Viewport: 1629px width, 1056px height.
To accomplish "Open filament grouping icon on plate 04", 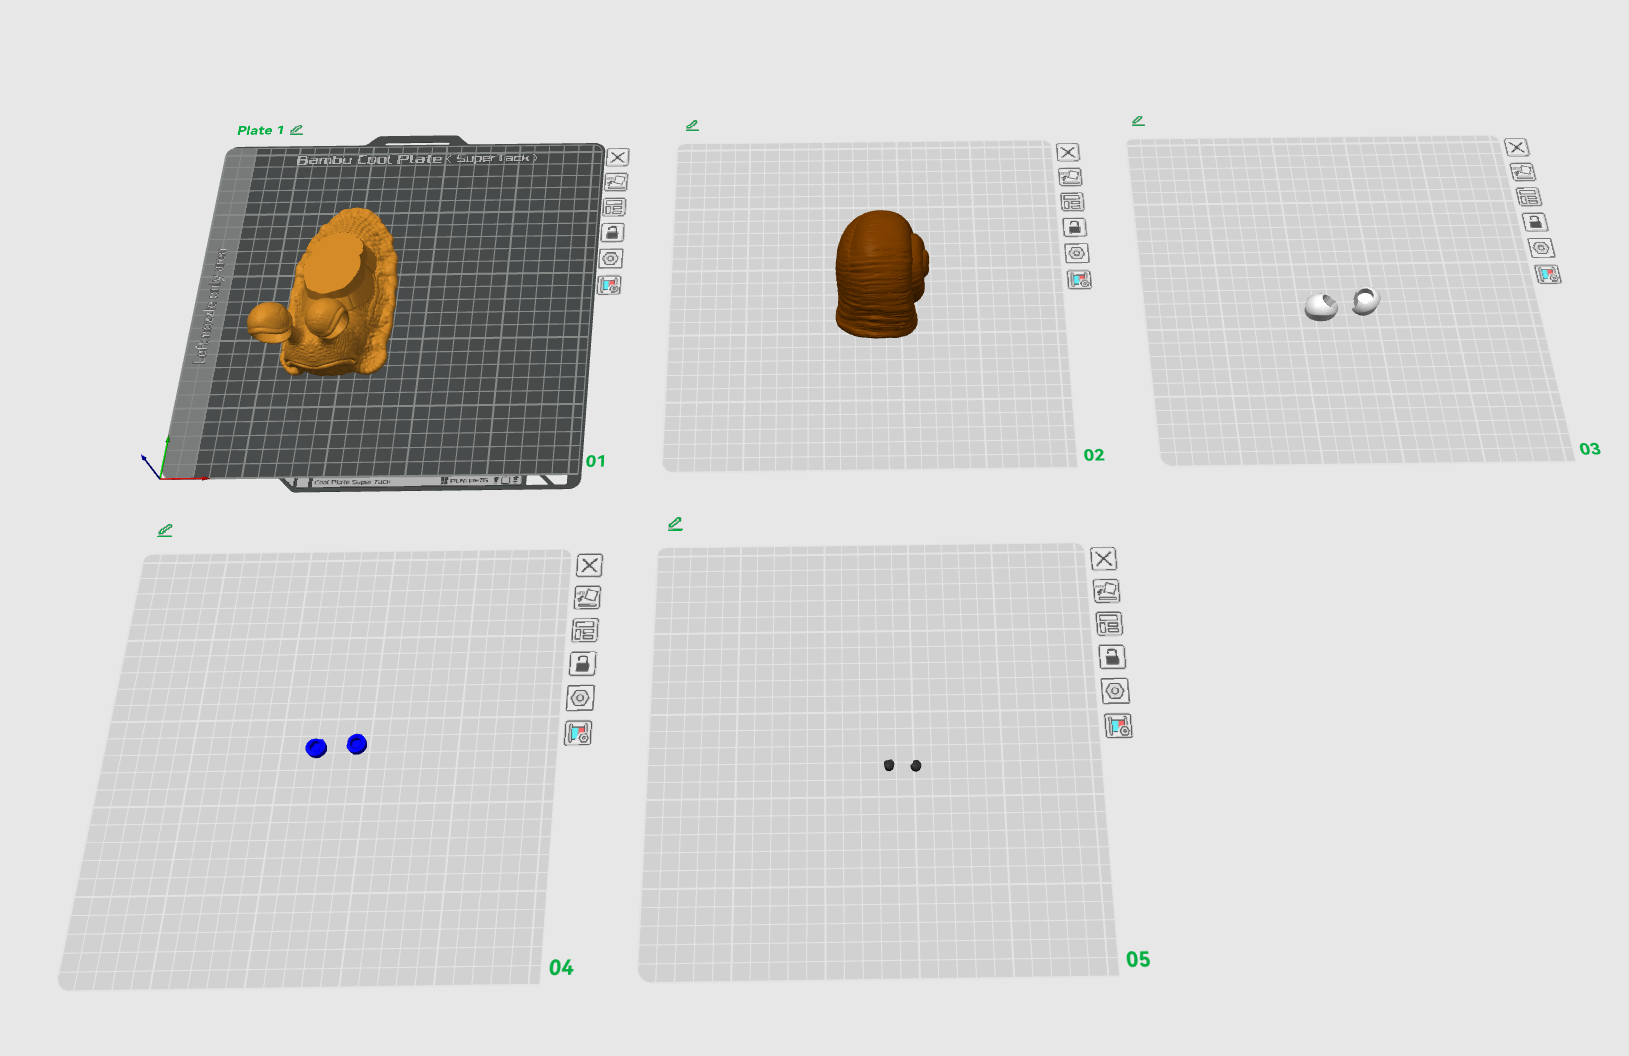I will pos(579,733).
